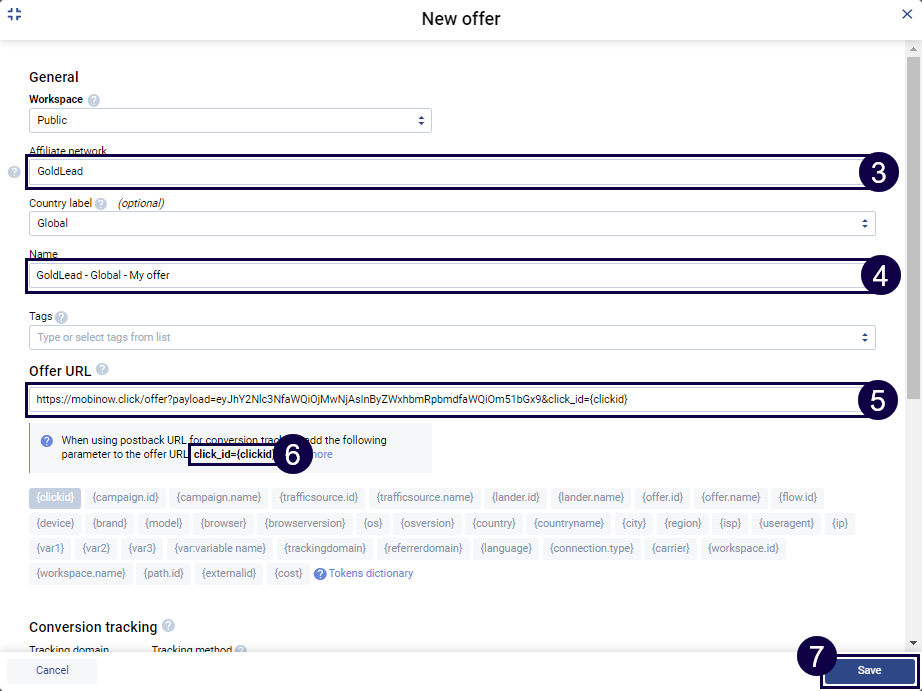This screenshot has height=691, width=922.
Task: Open the Tags selection dropdown
Action: tap(451, 337)
